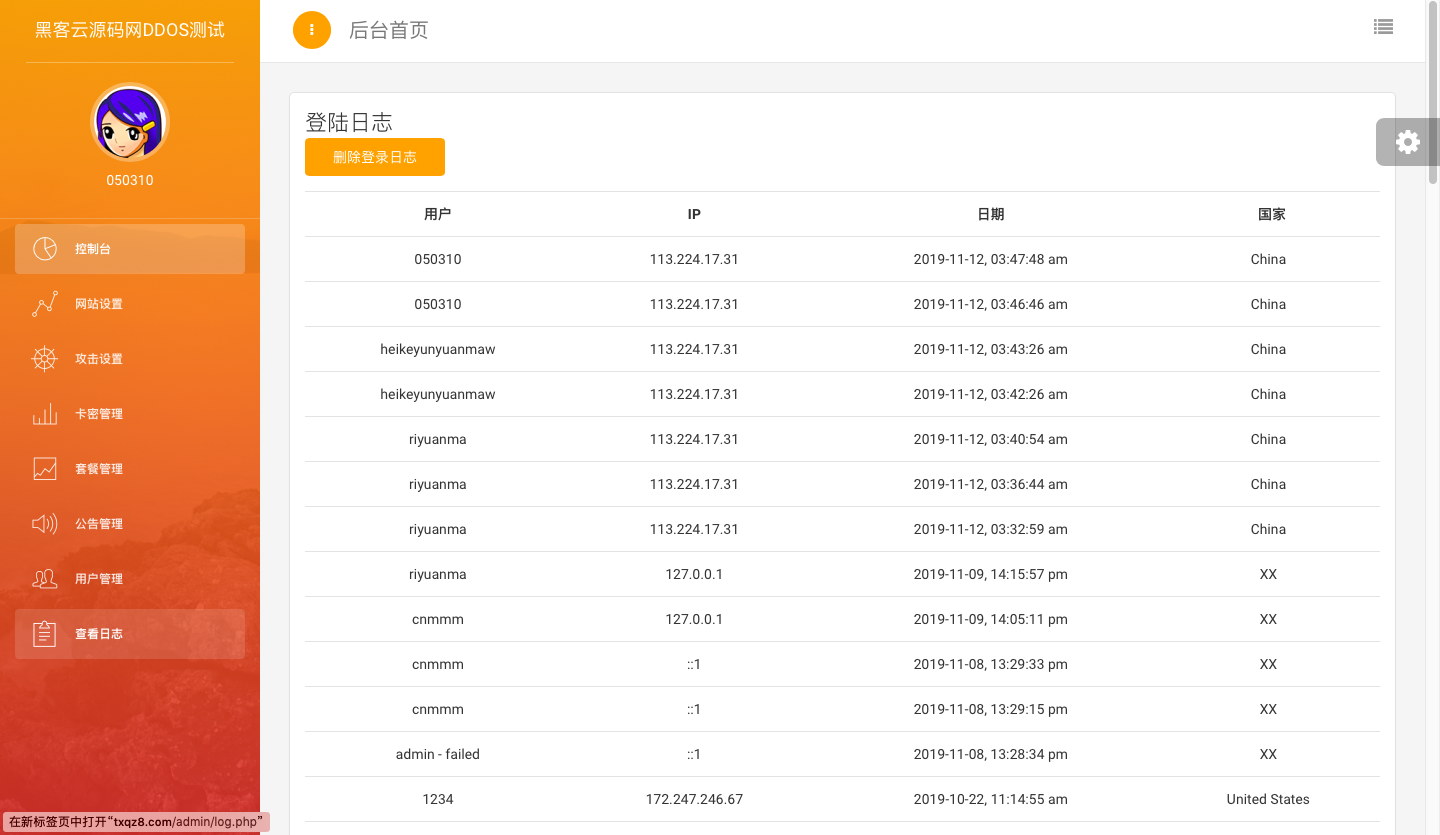Click the user avatar image
This screenshot has width=1440, height=835.
130,123
